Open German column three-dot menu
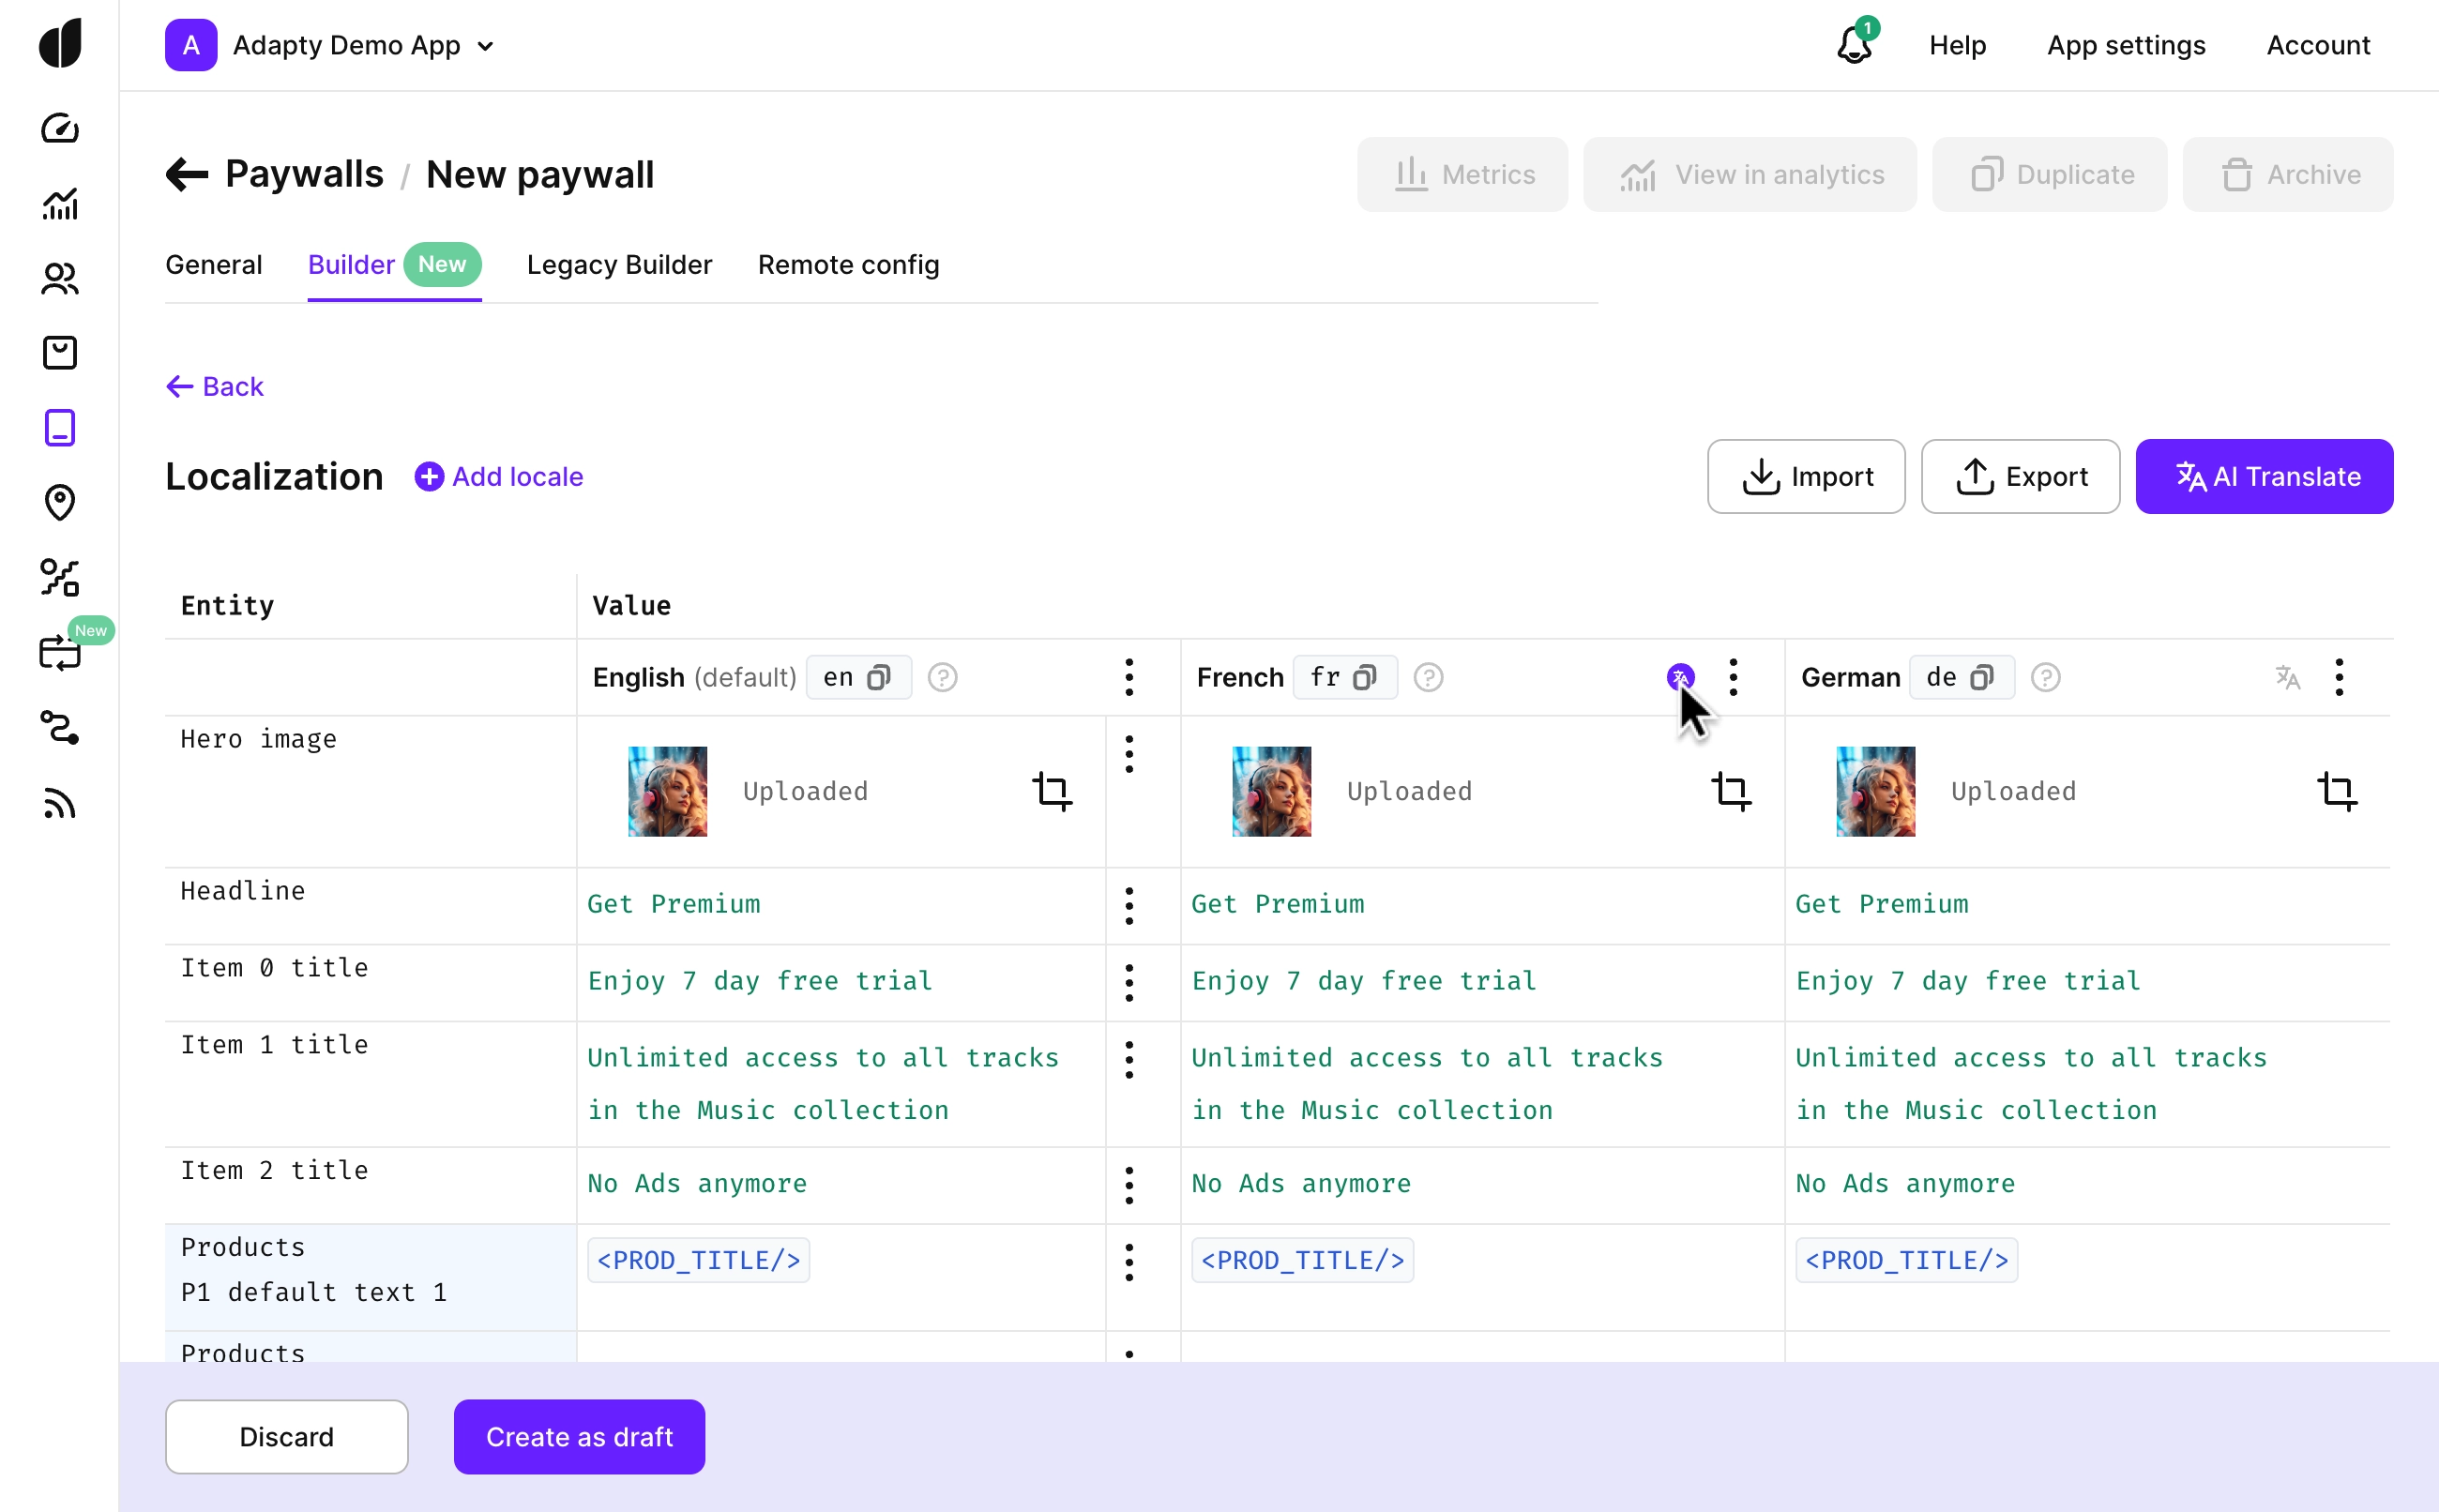This screenshot has height=1512, width=2439. (x=2338, y=677)
